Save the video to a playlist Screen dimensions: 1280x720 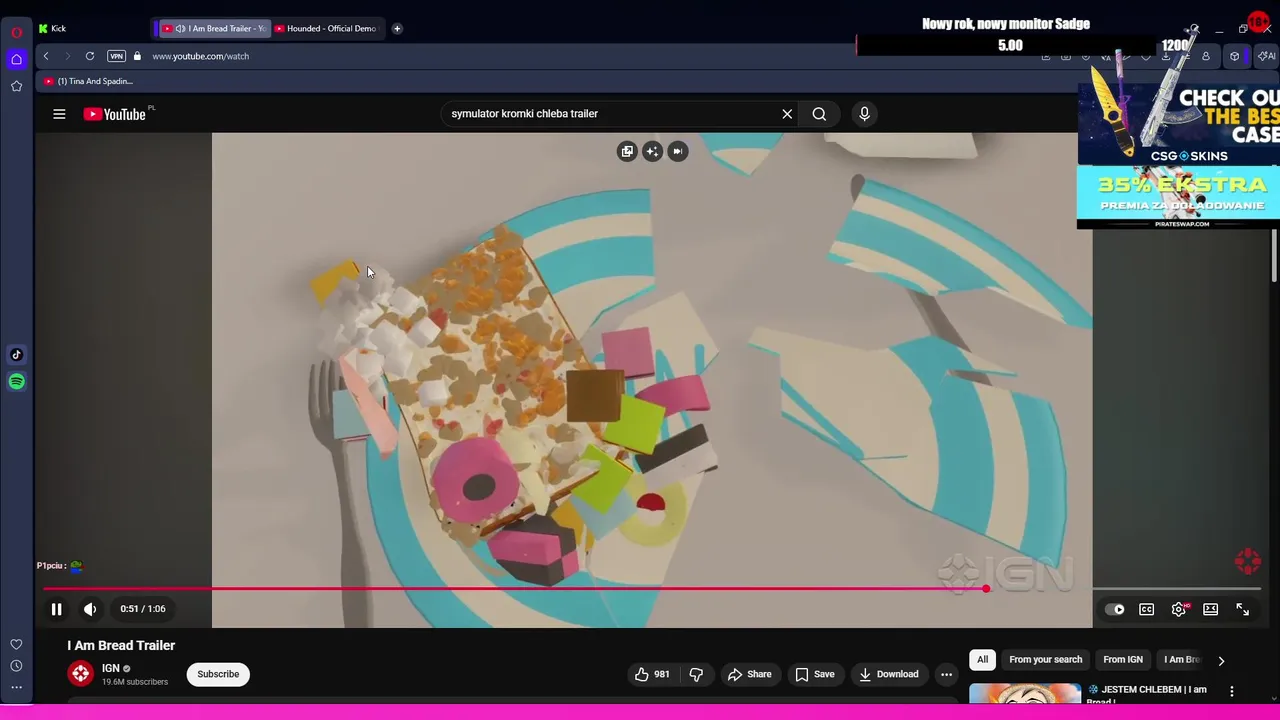pyautogui.click(x=815, y=675)
